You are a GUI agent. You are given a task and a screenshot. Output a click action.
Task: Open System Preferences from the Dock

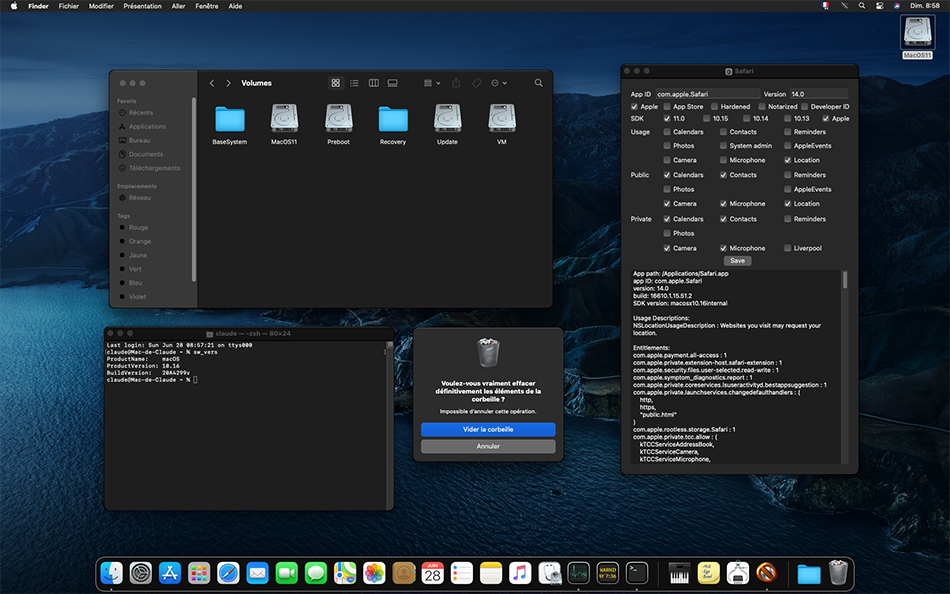tap(141, 573)
